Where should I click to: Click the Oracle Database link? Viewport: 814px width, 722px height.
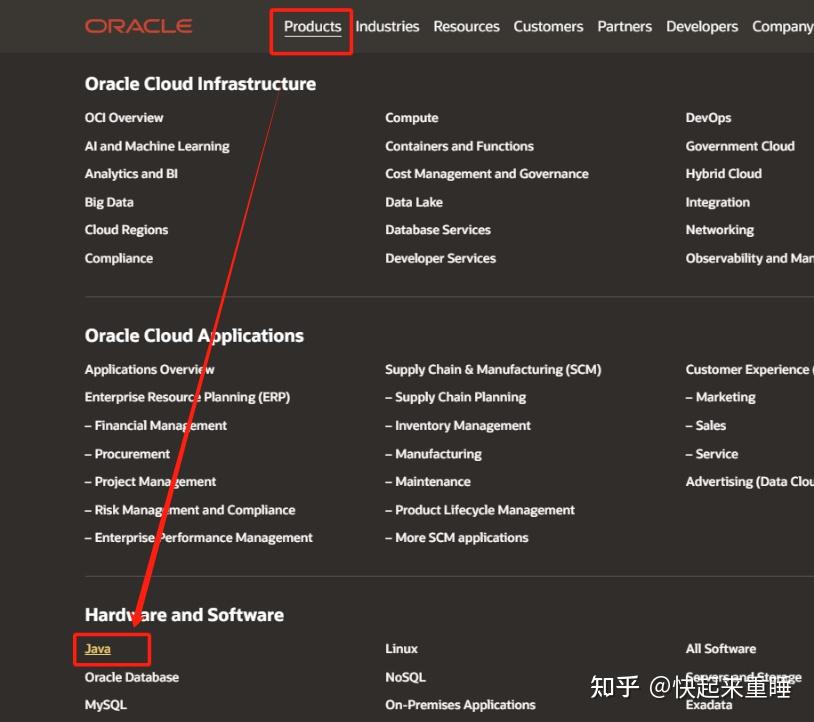132,676
